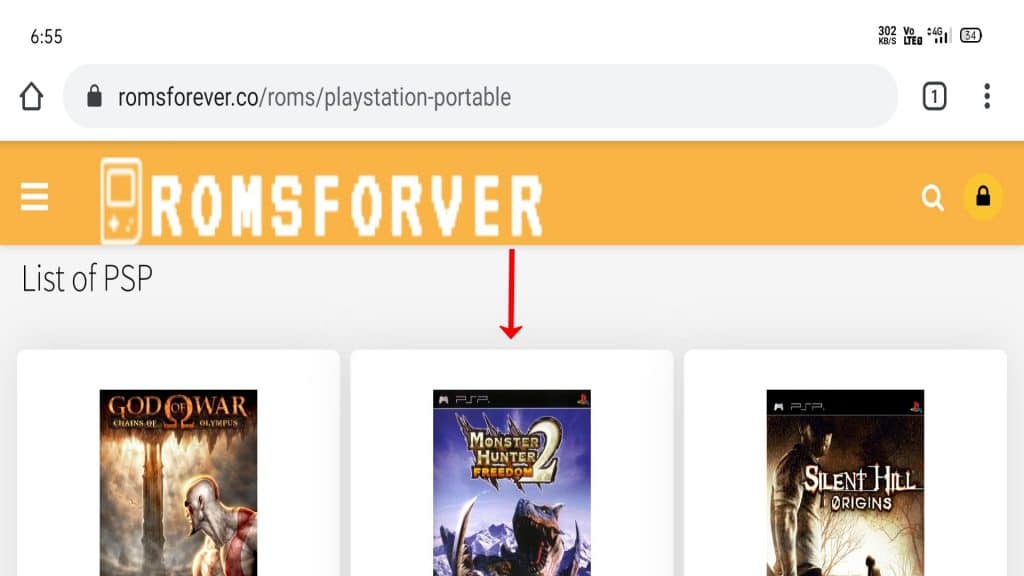Tap the battery indicator in status bar
The width and height of the screenshot is (1024, 576).
970,35
